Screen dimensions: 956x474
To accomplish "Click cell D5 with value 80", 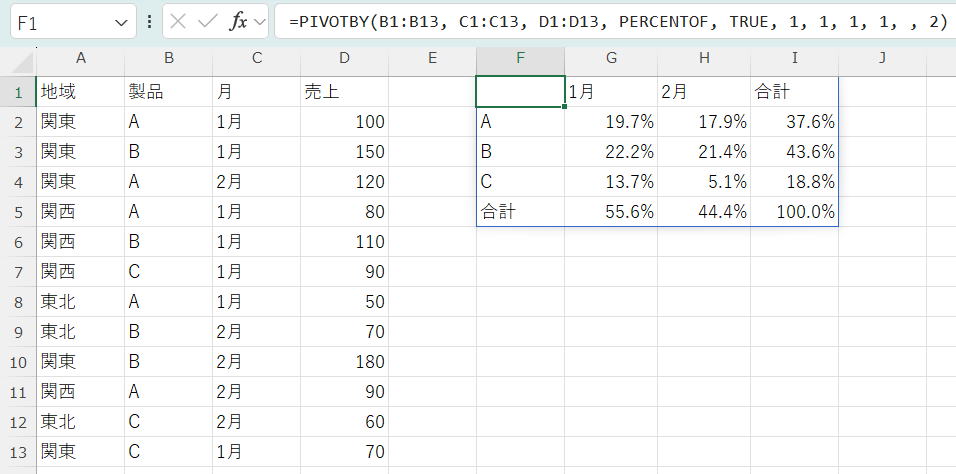I will (344, 212).
